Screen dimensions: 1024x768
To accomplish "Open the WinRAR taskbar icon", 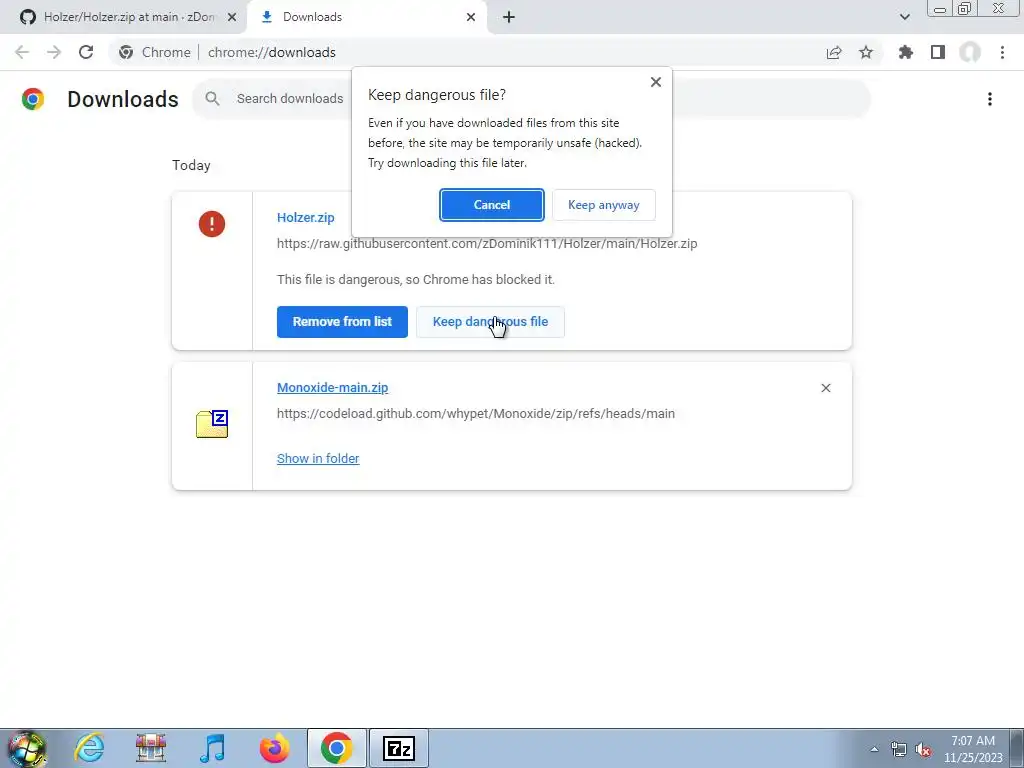I will click(x=151, y=748).
